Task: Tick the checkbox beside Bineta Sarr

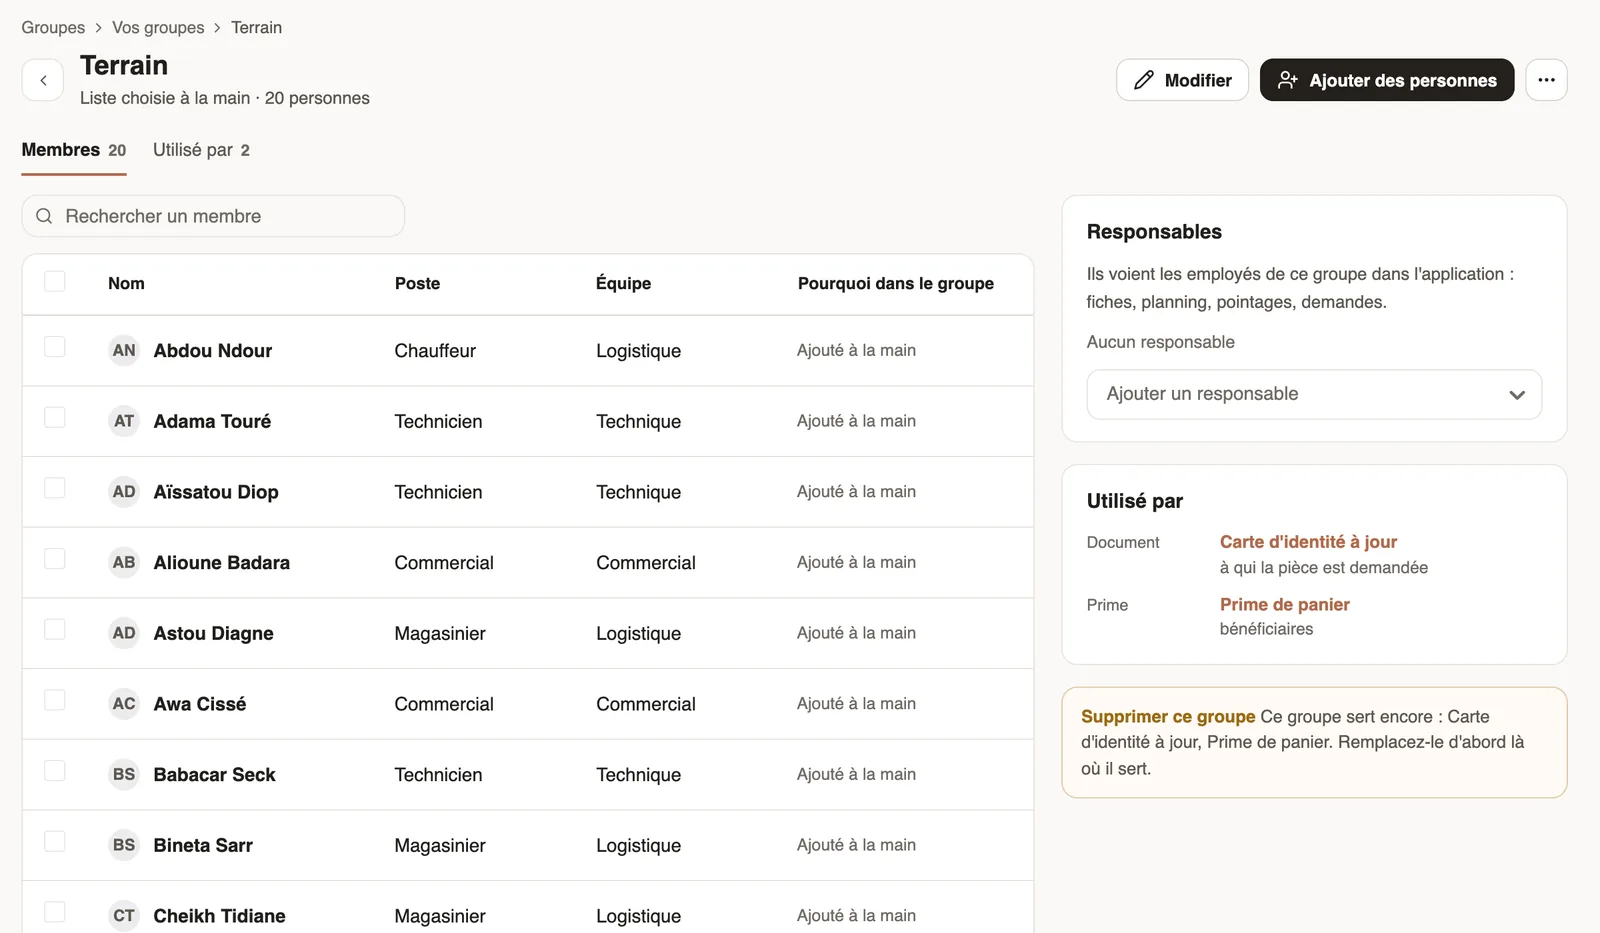Action: [55, 841]
